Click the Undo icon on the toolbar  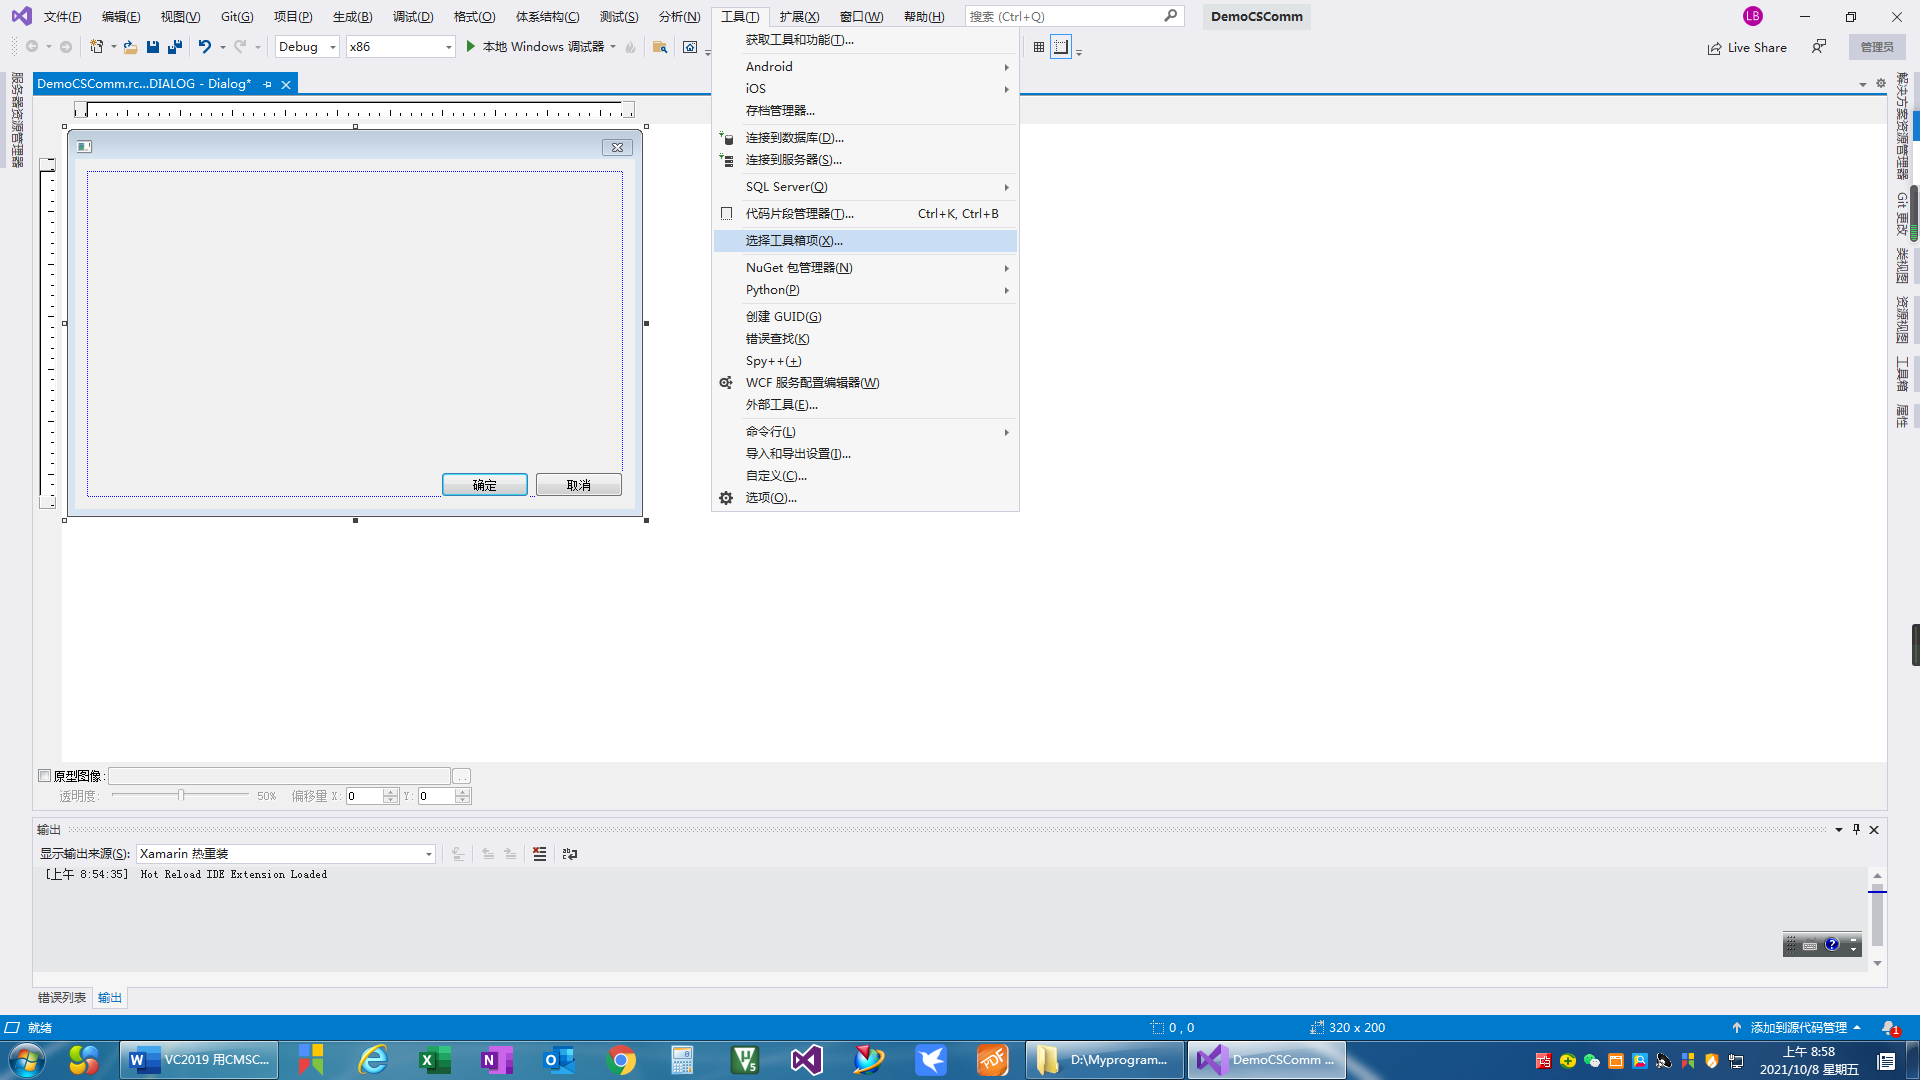(x=205, y=46)
